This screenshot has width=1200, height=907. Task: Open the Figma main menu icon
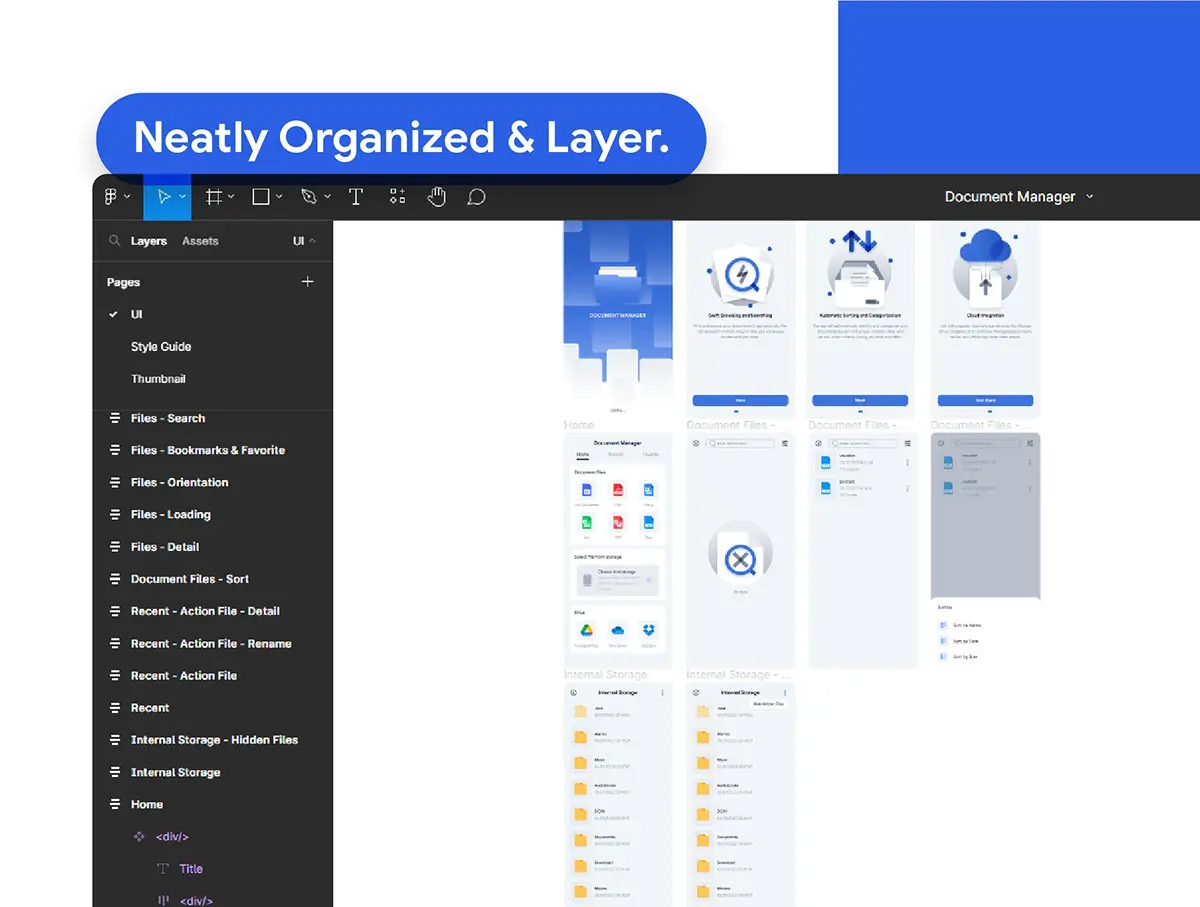point(110,197)
